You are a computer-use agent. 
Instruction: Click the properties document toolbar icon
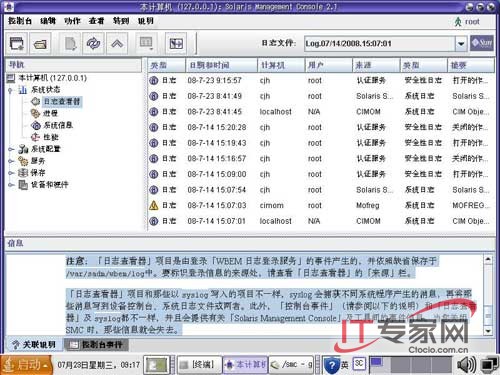pyautogui.click(x=70, y=43)
